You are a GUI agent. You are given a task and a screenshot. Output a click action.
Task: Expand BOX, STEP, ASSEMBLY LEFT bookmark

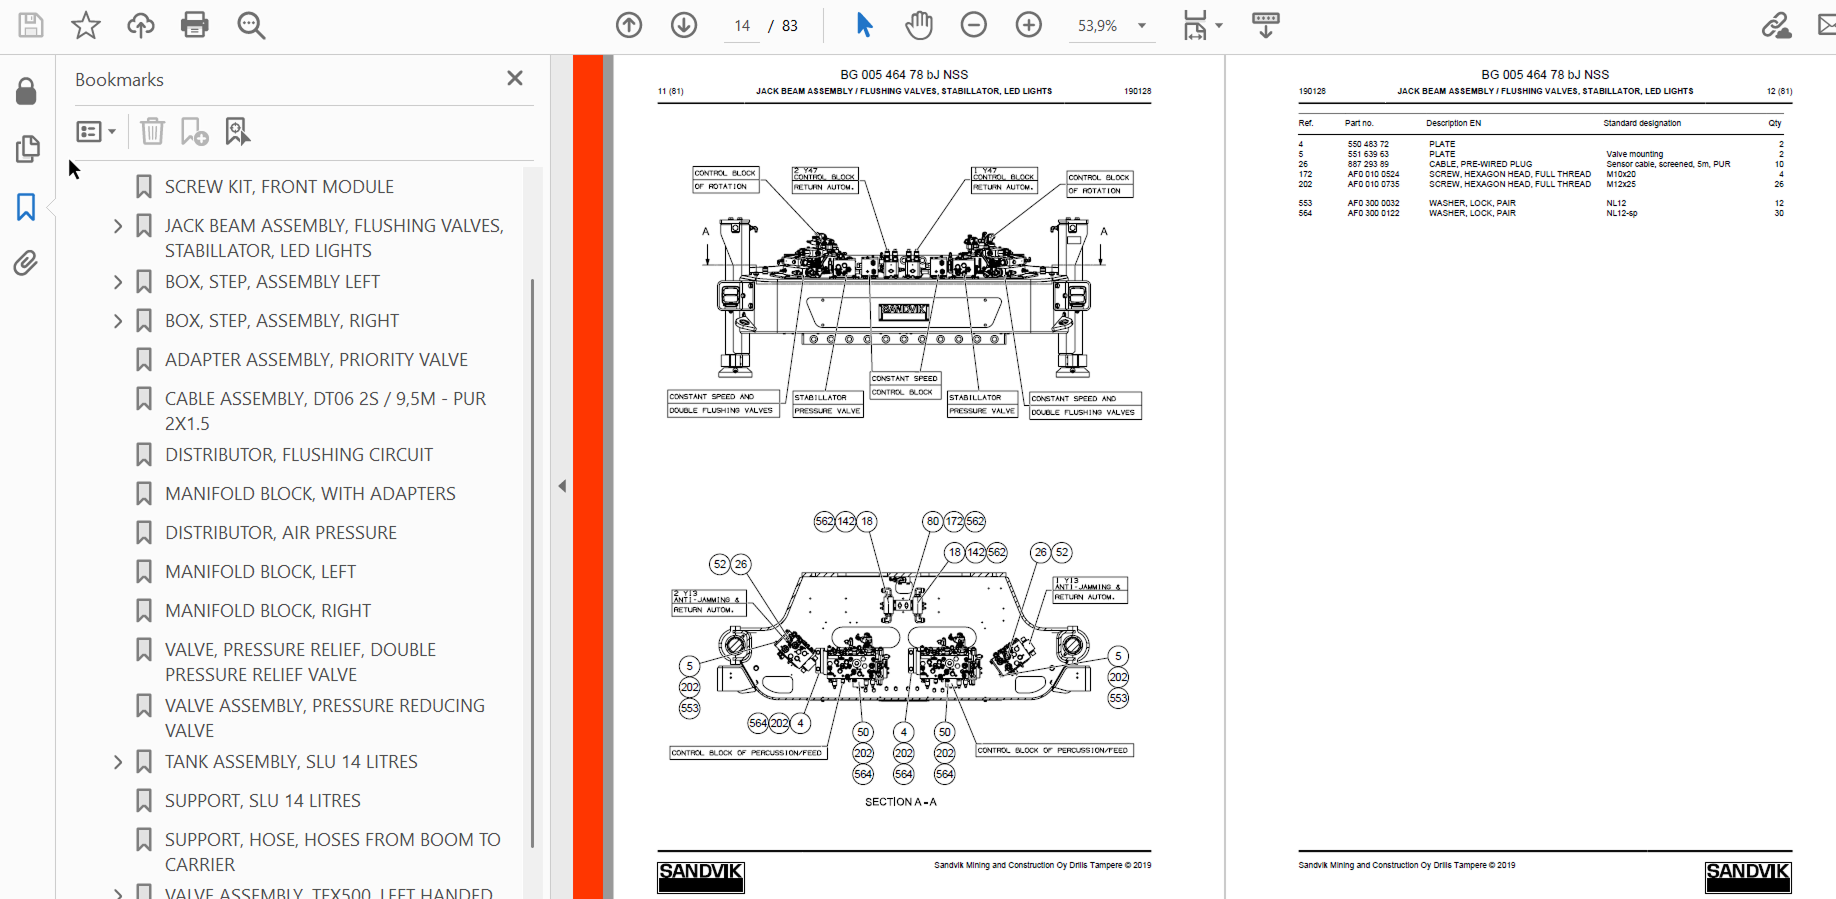[118, 282]
